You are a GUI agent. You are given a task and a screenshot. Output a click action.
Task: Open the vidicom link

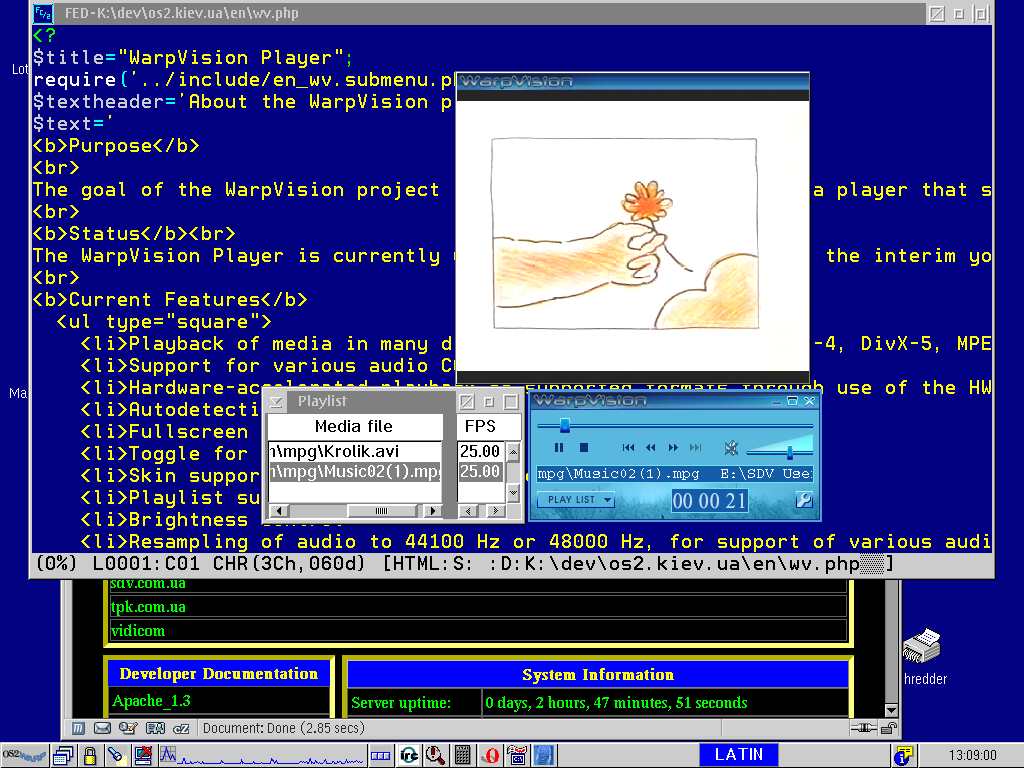pos(138,631)
